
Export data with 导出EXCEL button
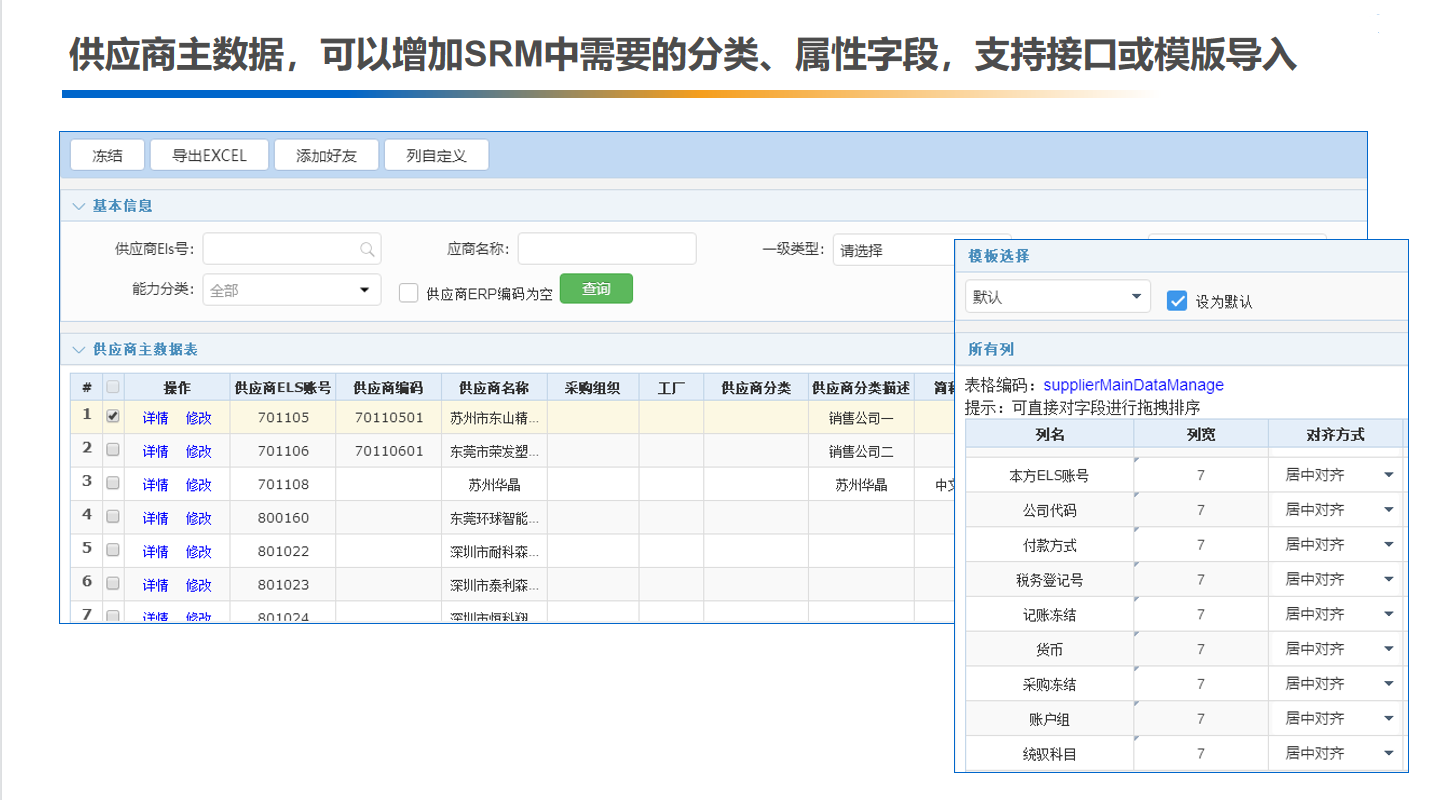coord(208,156)
